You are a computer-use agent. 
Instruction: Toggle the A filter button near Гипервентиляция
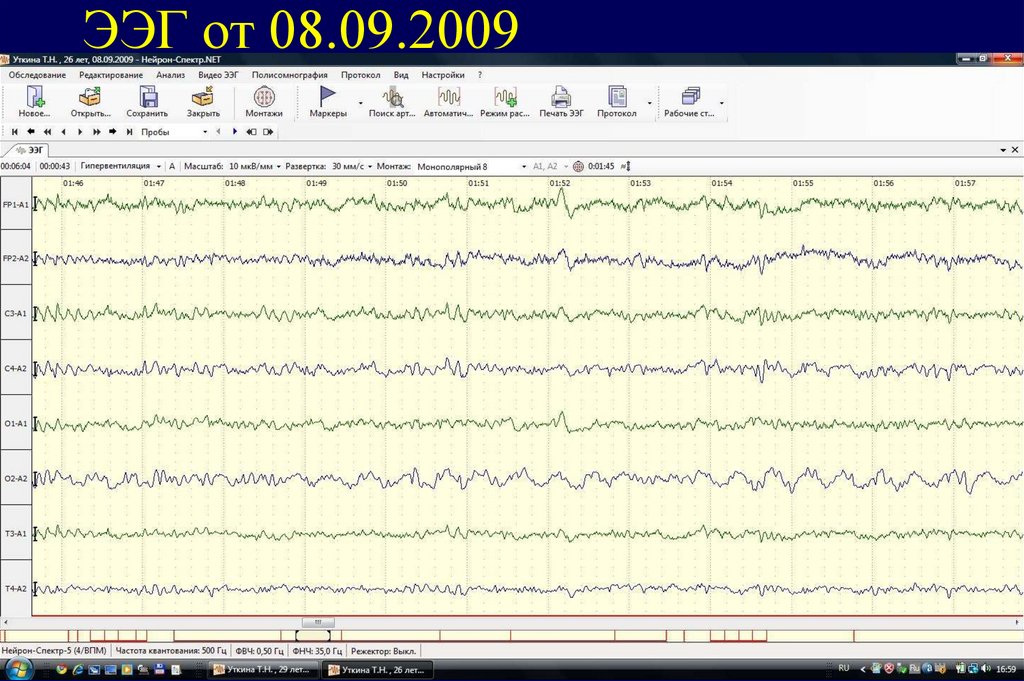coord(173,166)
